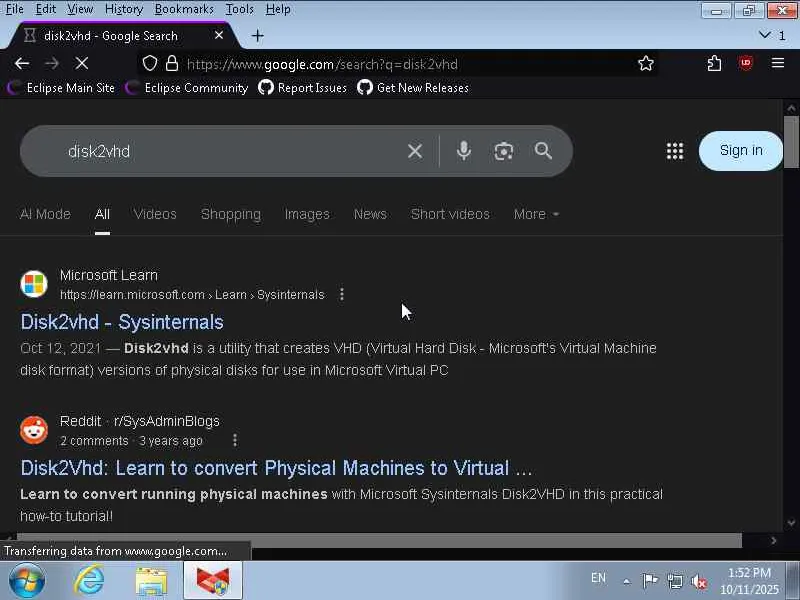Expand the list all tabs chevron
The height and width of the screenshot is (600, 800).
point(764,35)
